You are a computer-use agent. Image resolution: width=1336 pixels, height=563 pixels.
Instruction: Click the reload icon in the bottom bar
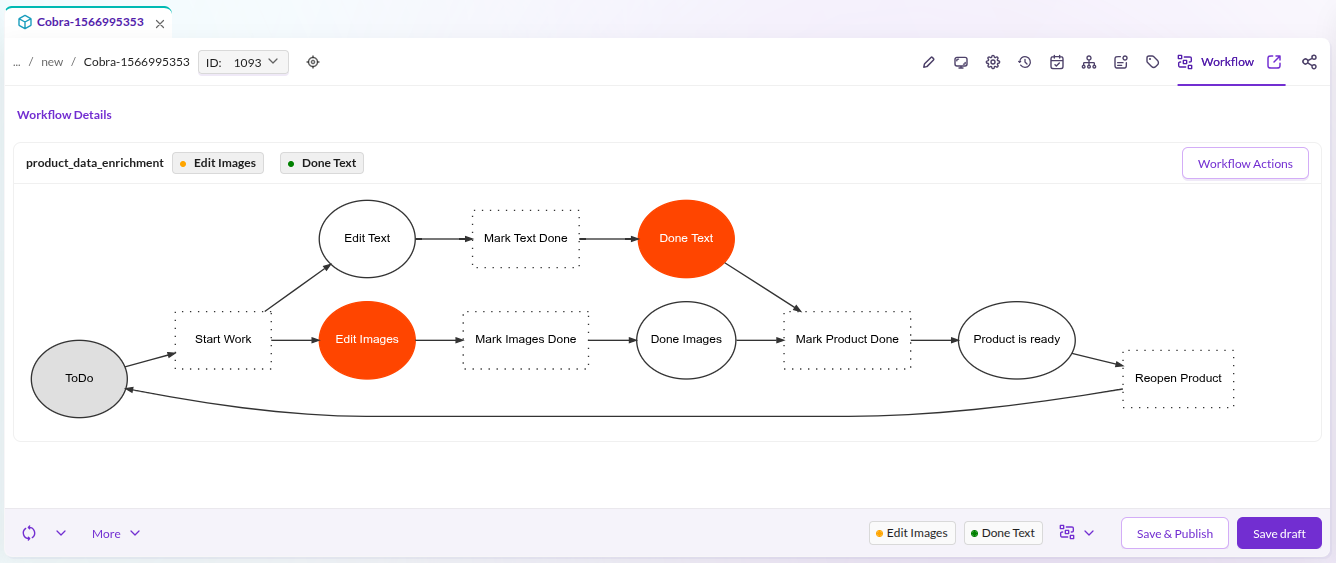click(x=29, y=533)
